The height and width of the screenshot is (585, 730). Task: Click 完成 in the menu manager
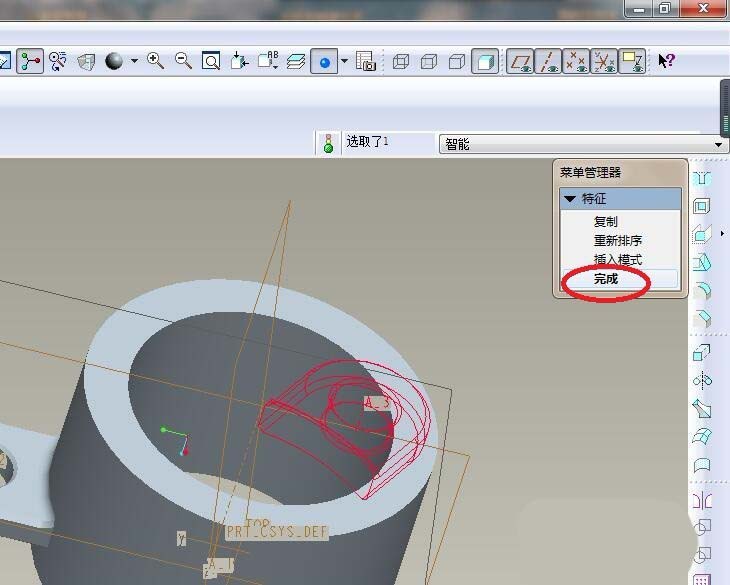point(606,279)
